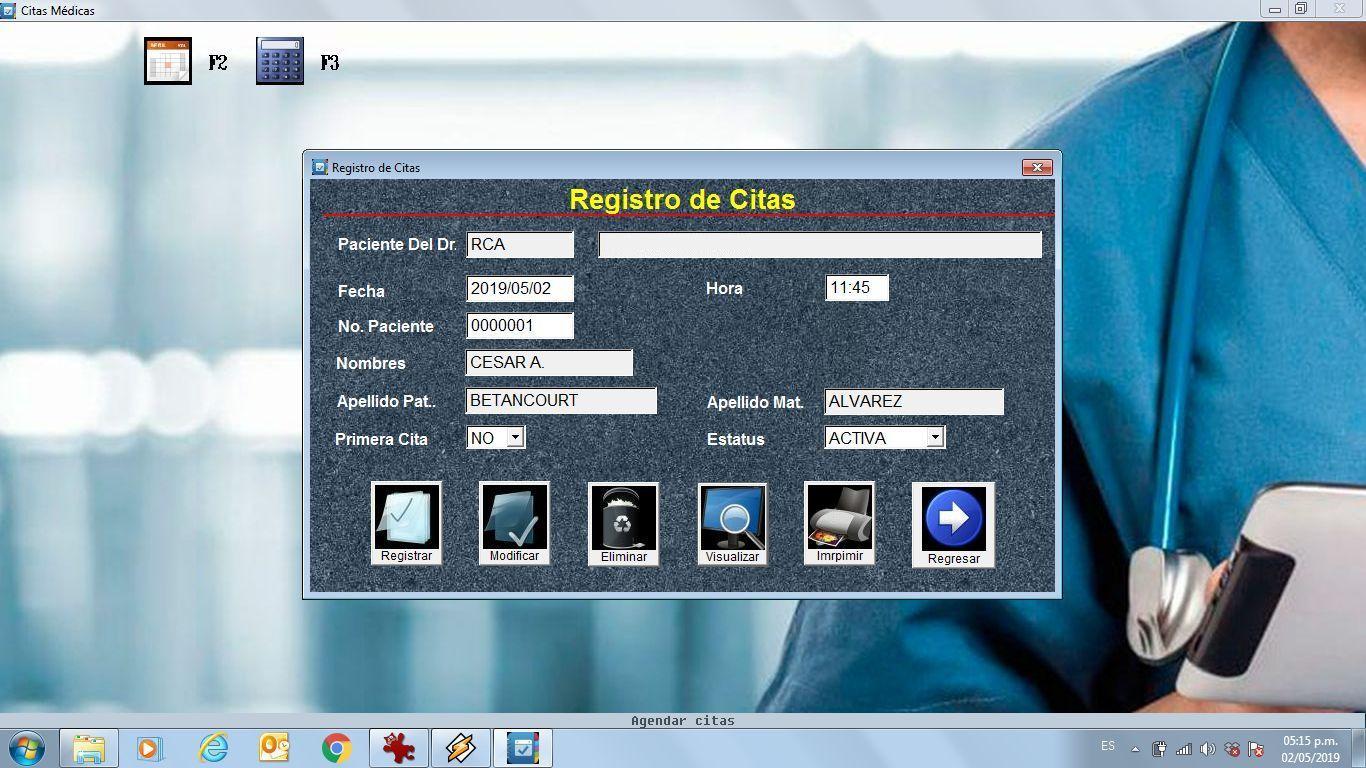Click the Fecha field 2019/05/02
1366x768 pixels.
point(520,288)
